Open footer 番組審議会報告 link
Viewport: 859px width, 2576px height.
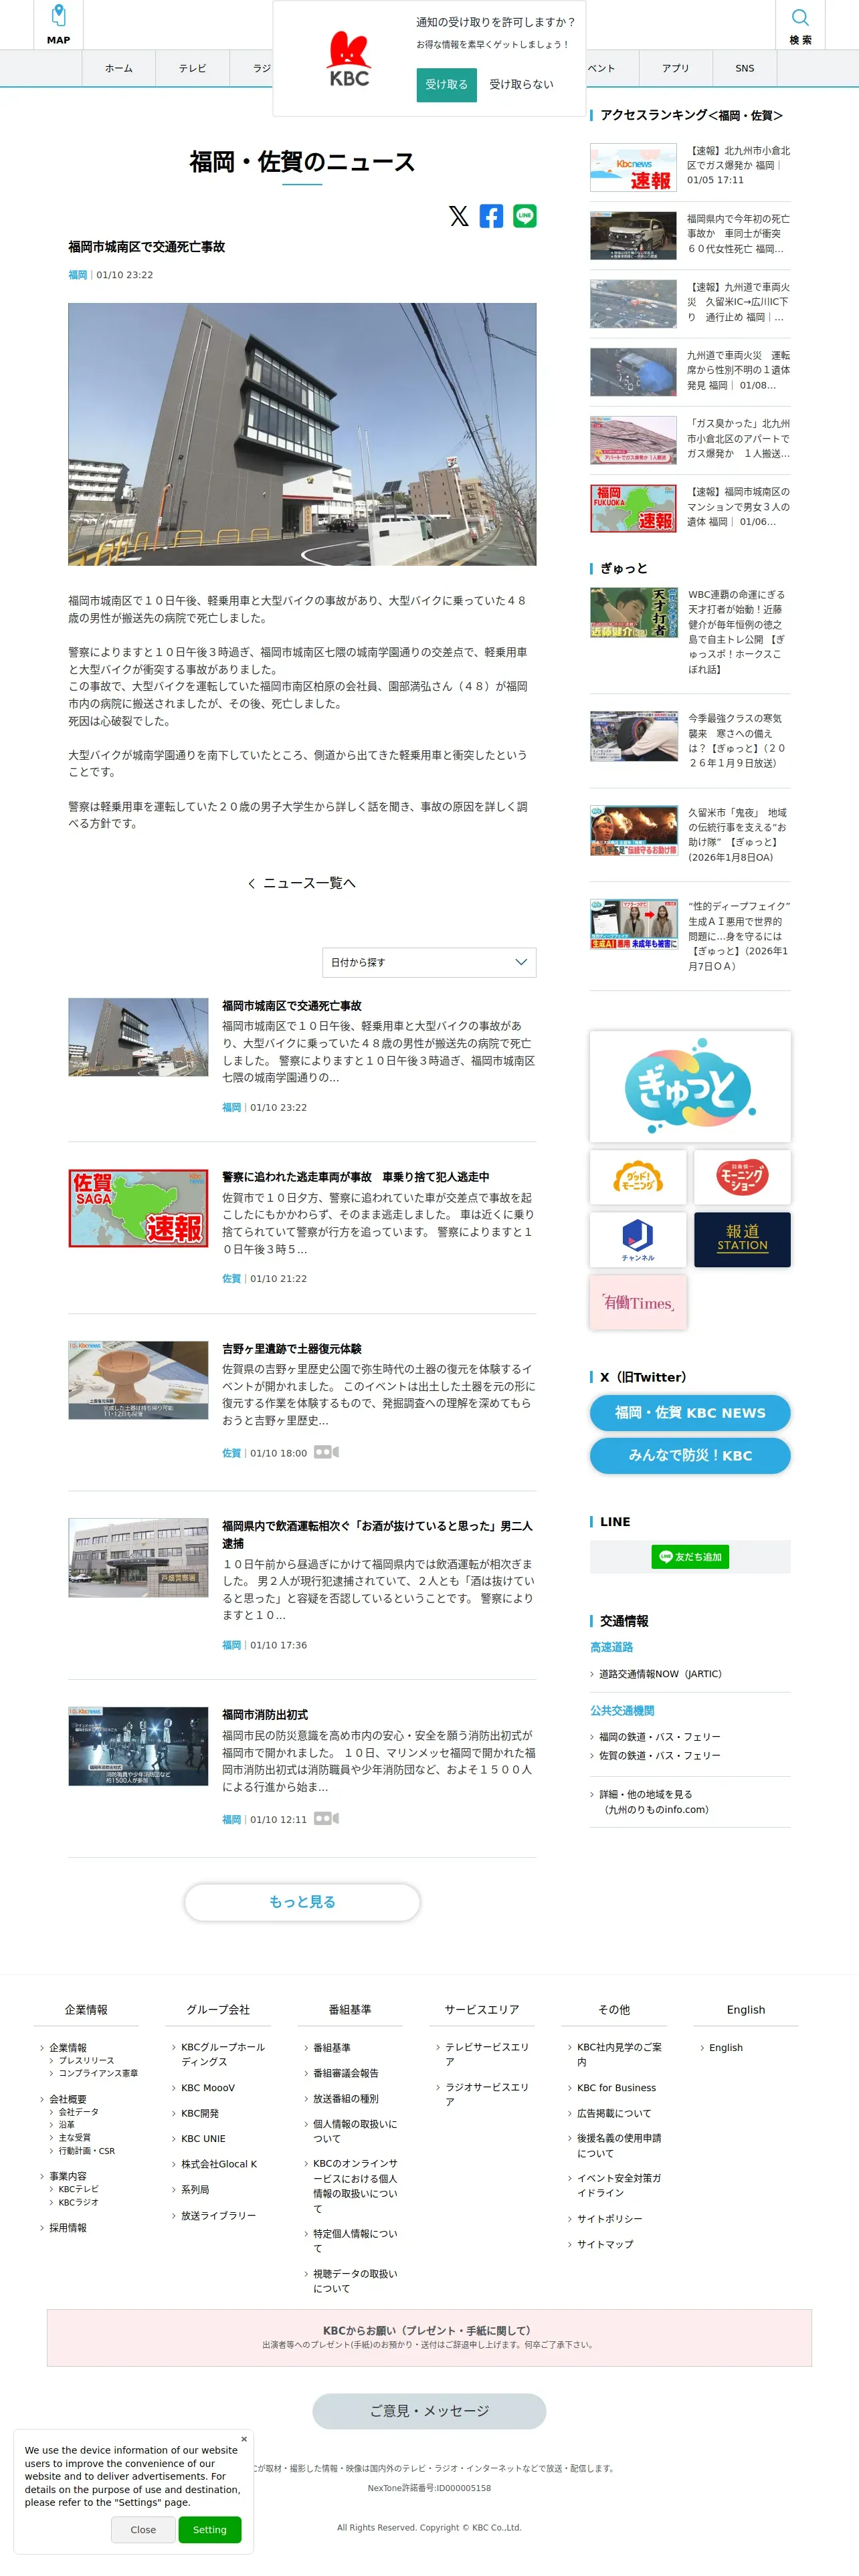pos(346,2072)
